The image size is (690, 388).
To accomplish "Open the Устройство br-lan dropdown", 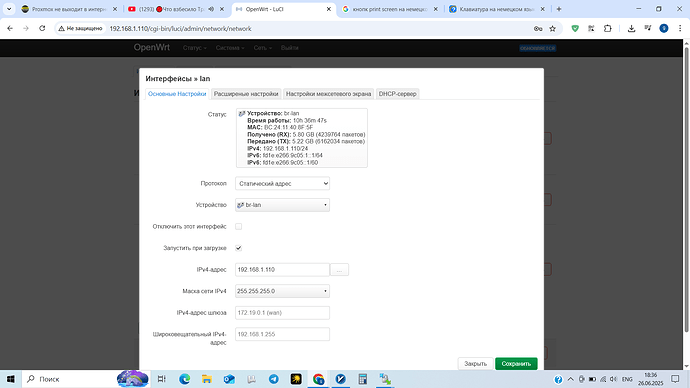I will click(x=283, y=205).
